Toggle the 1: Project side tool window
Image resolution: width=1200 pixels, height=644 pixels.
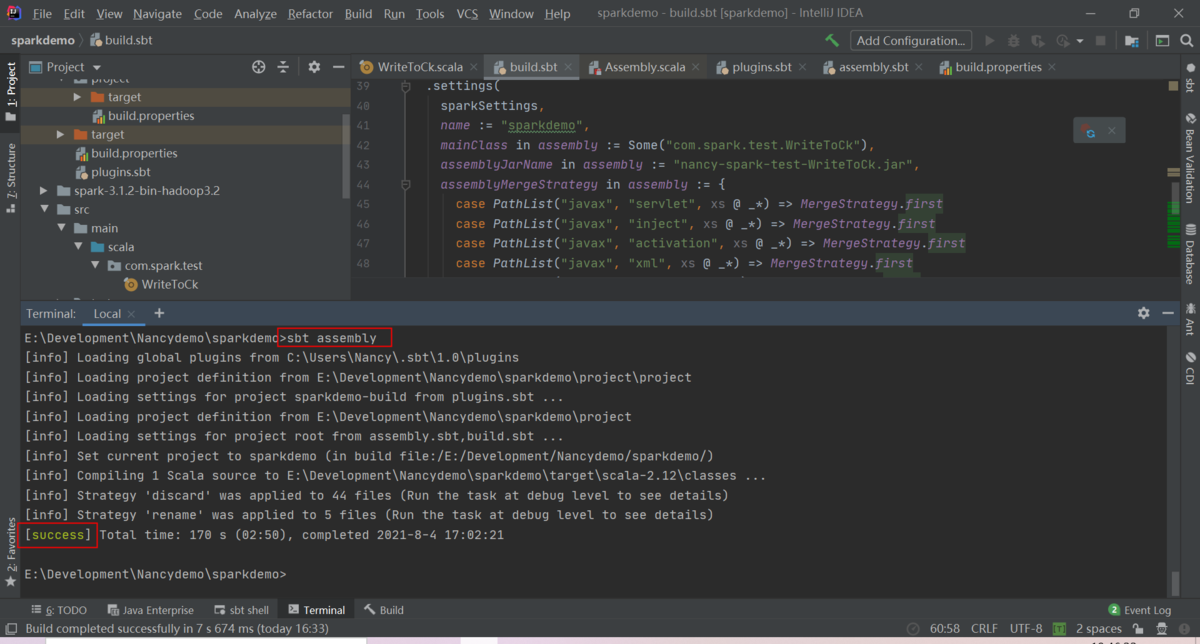pyautogui.click(x=11, y=91)
